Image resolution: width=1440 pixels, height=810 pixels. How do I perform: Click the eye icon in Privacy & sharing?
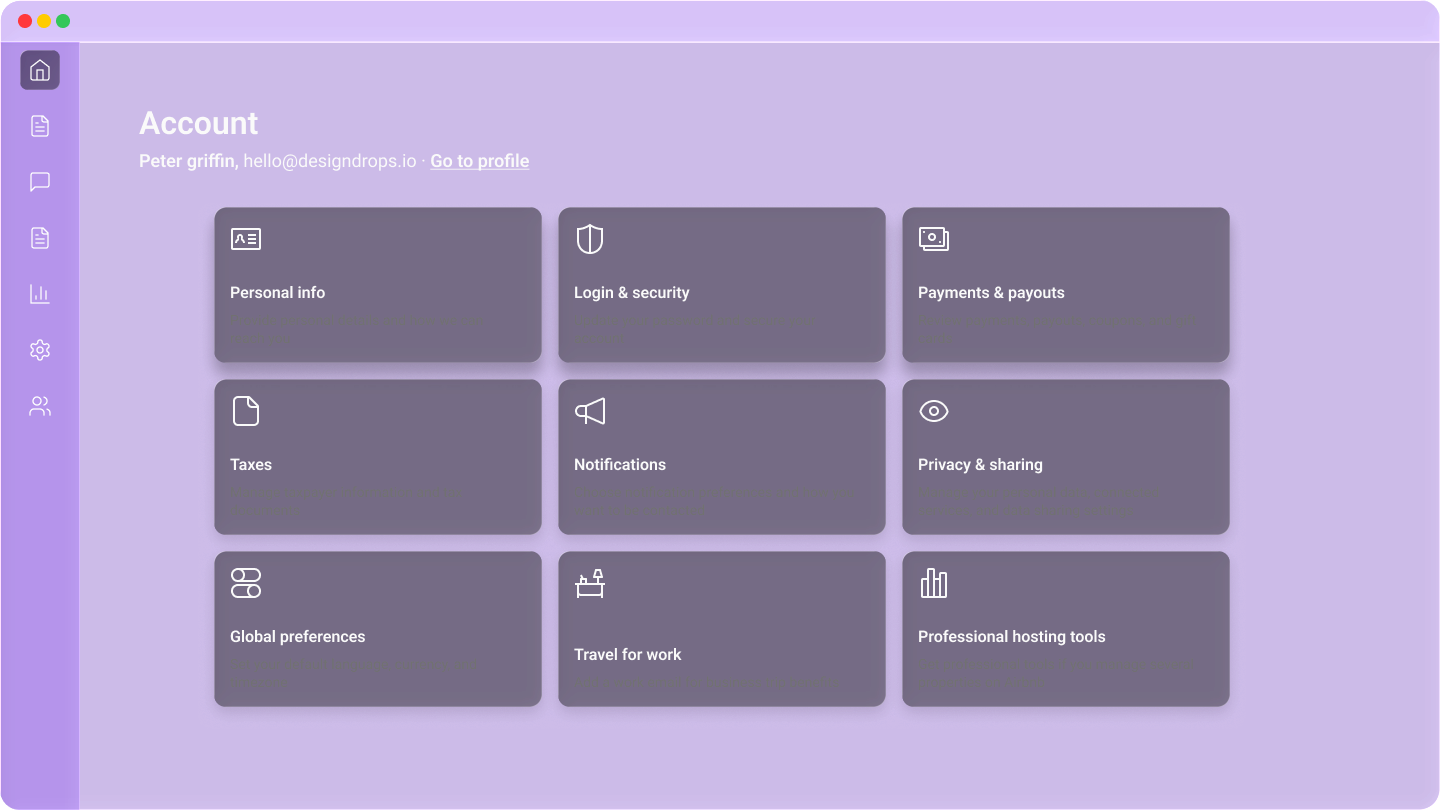[934, 411]
